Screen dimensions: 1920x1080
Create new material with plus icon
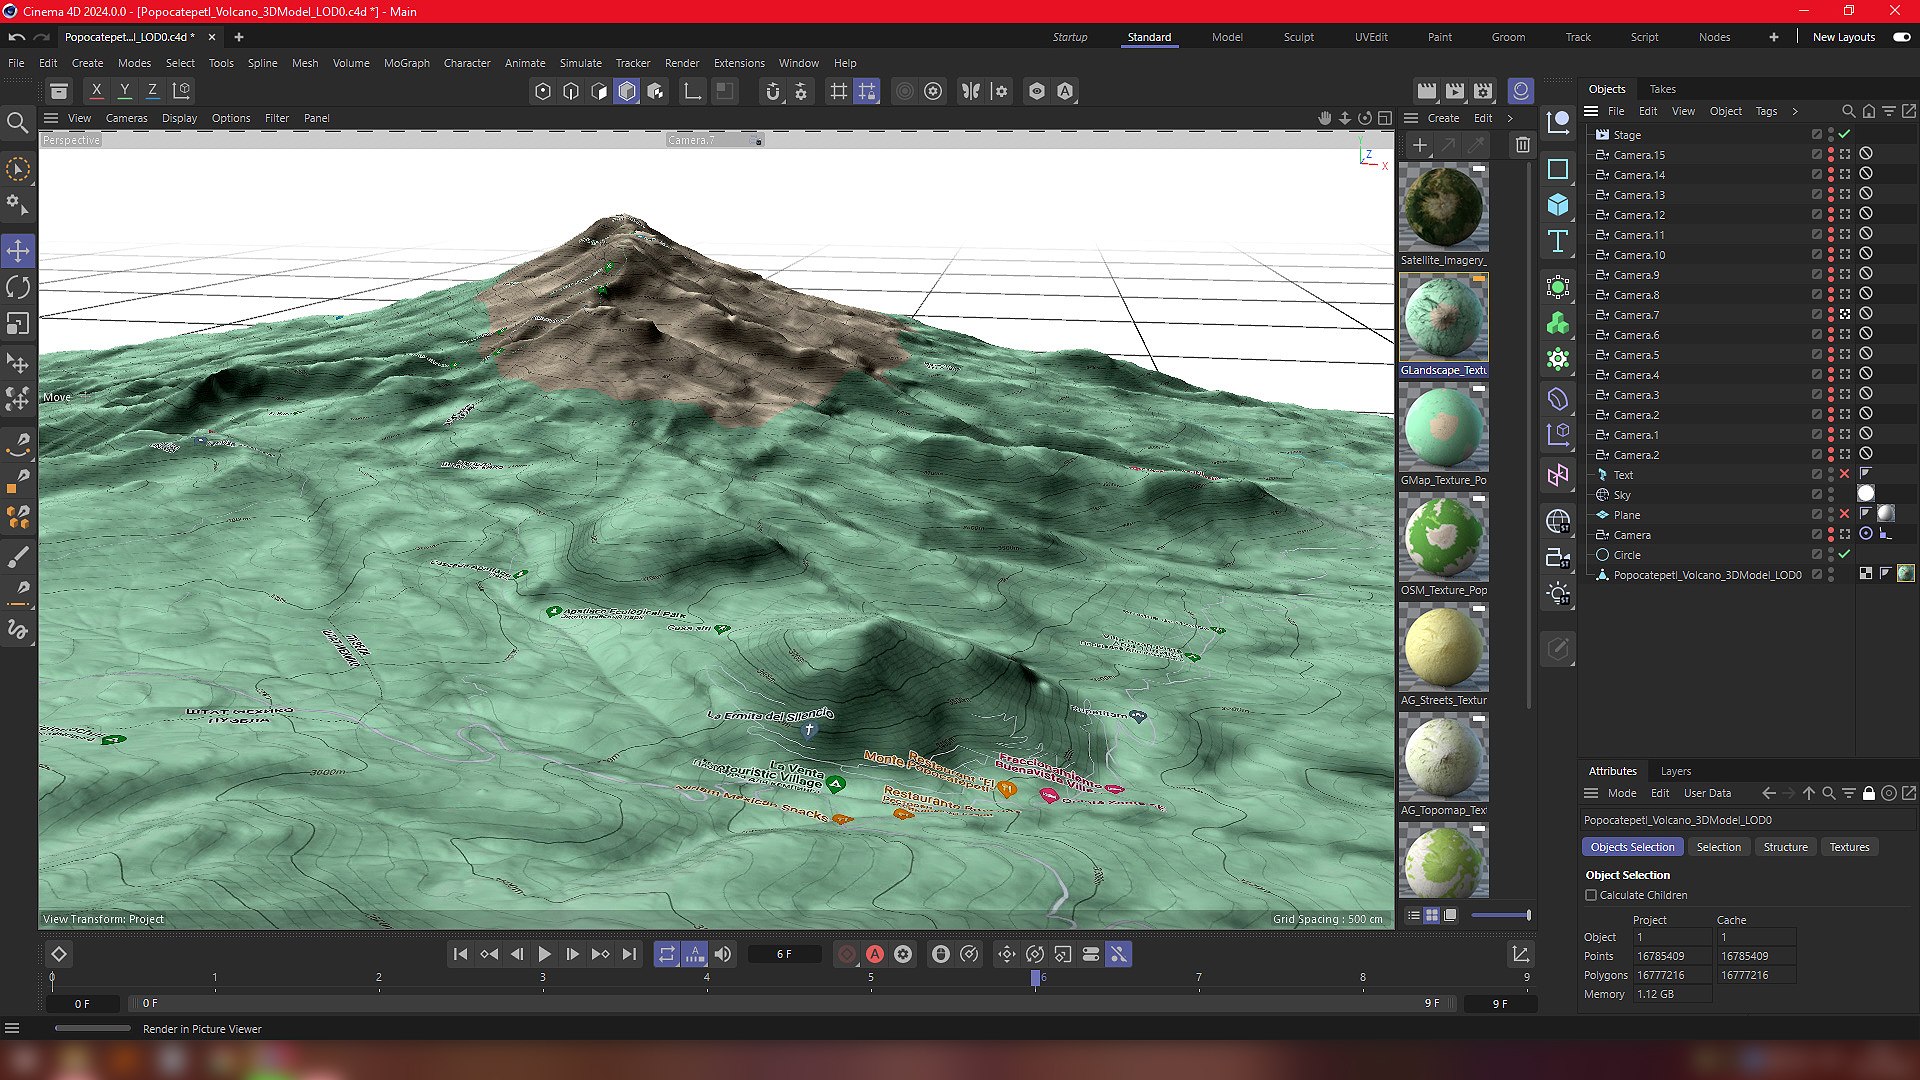tap(1419, 145)
